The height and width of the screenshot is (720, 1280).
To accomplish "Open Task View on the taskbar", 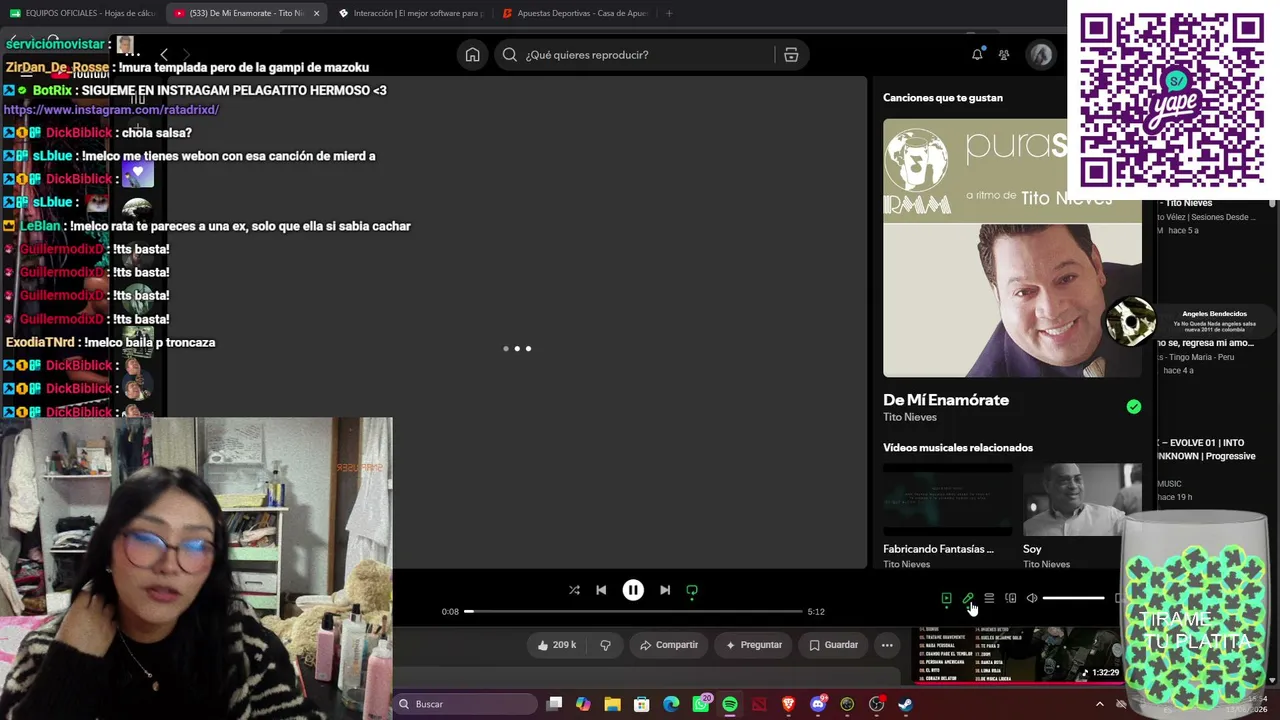I will [x=555, y=704].
